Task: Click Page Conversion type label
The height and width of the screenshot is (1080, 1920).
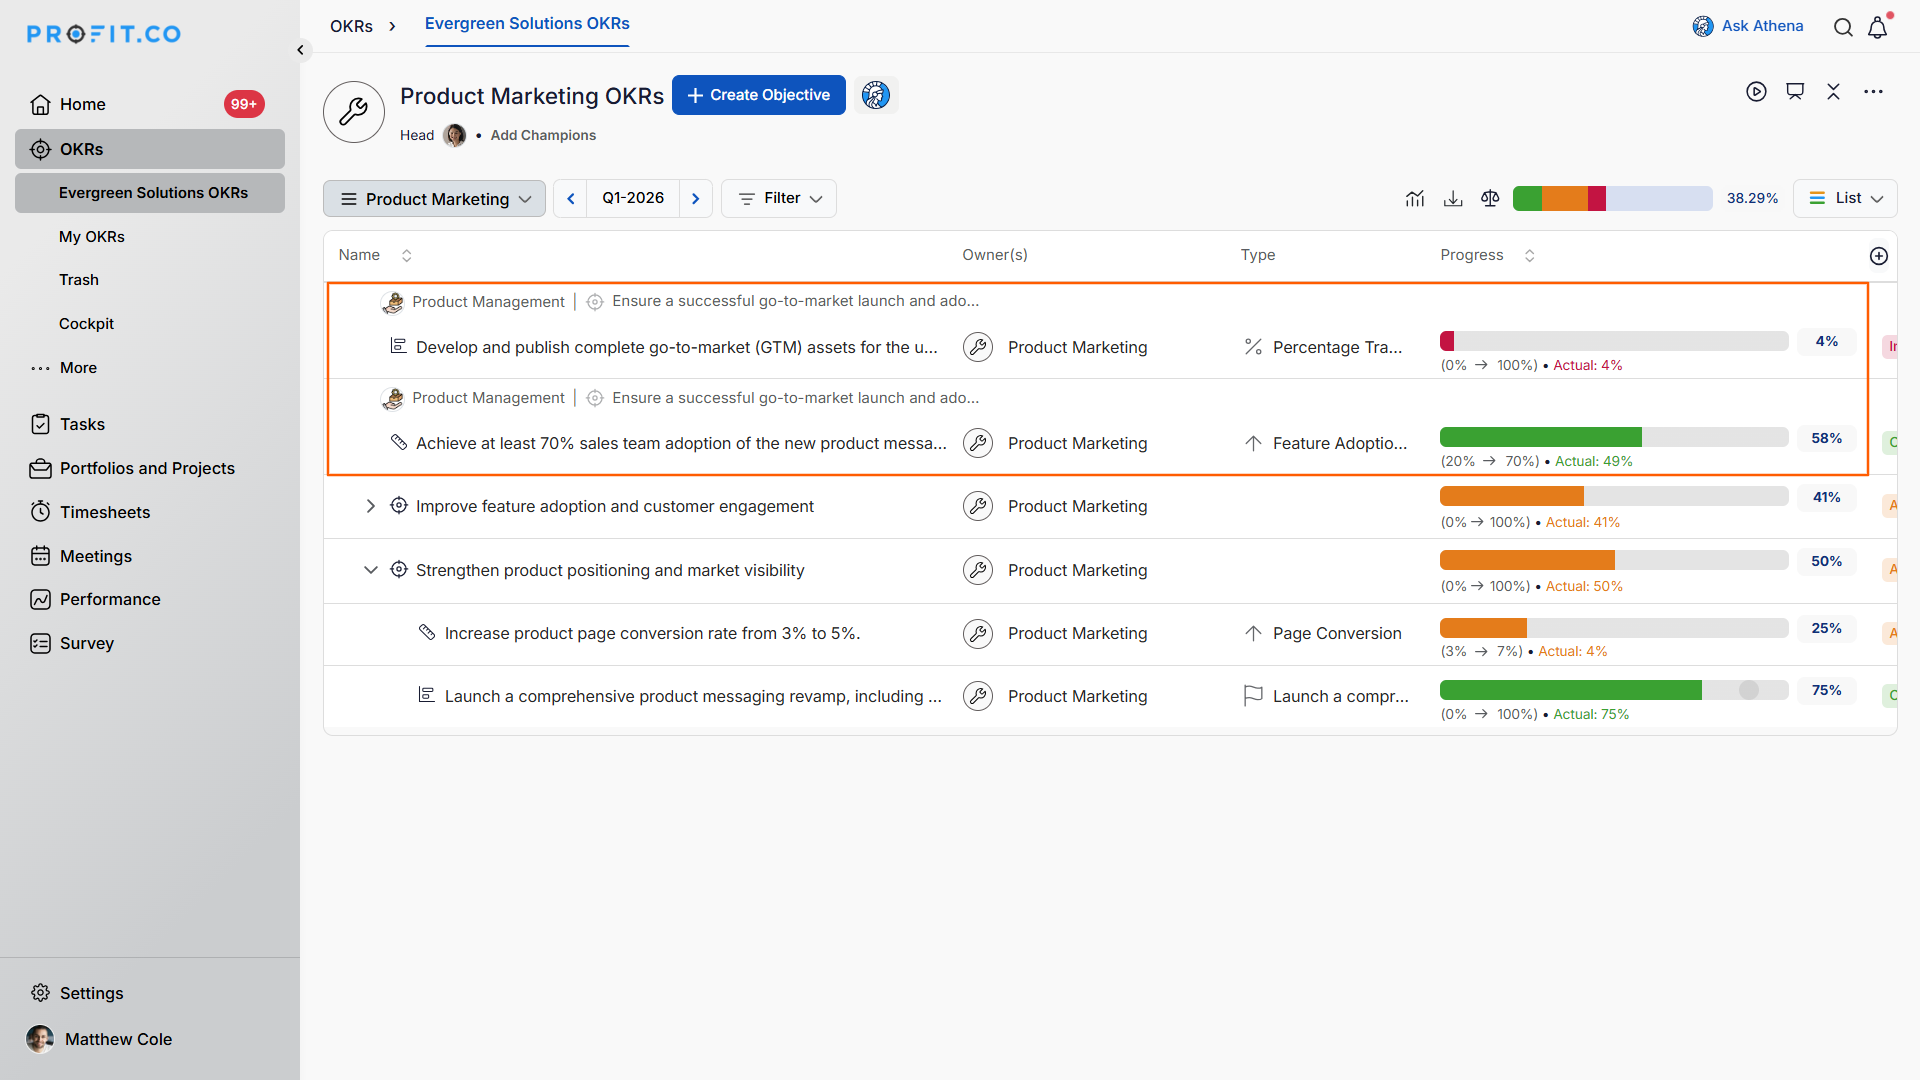Action: coord(1337,633)
